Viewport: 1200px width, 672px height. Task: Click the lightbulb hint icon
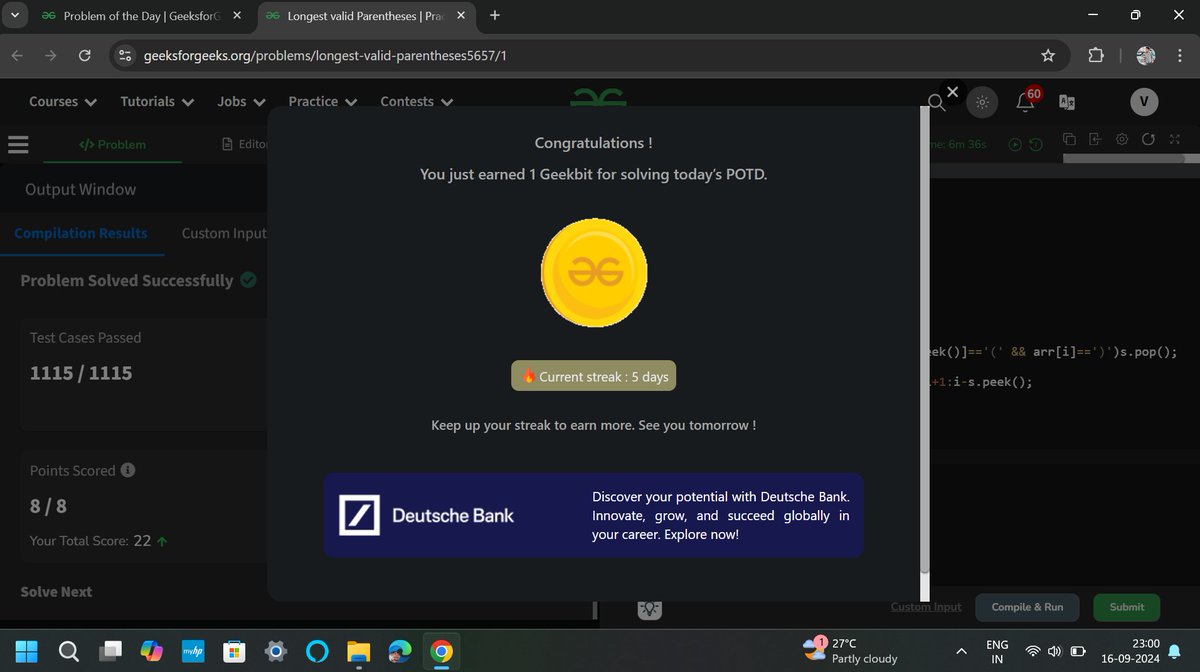[650, 607]
